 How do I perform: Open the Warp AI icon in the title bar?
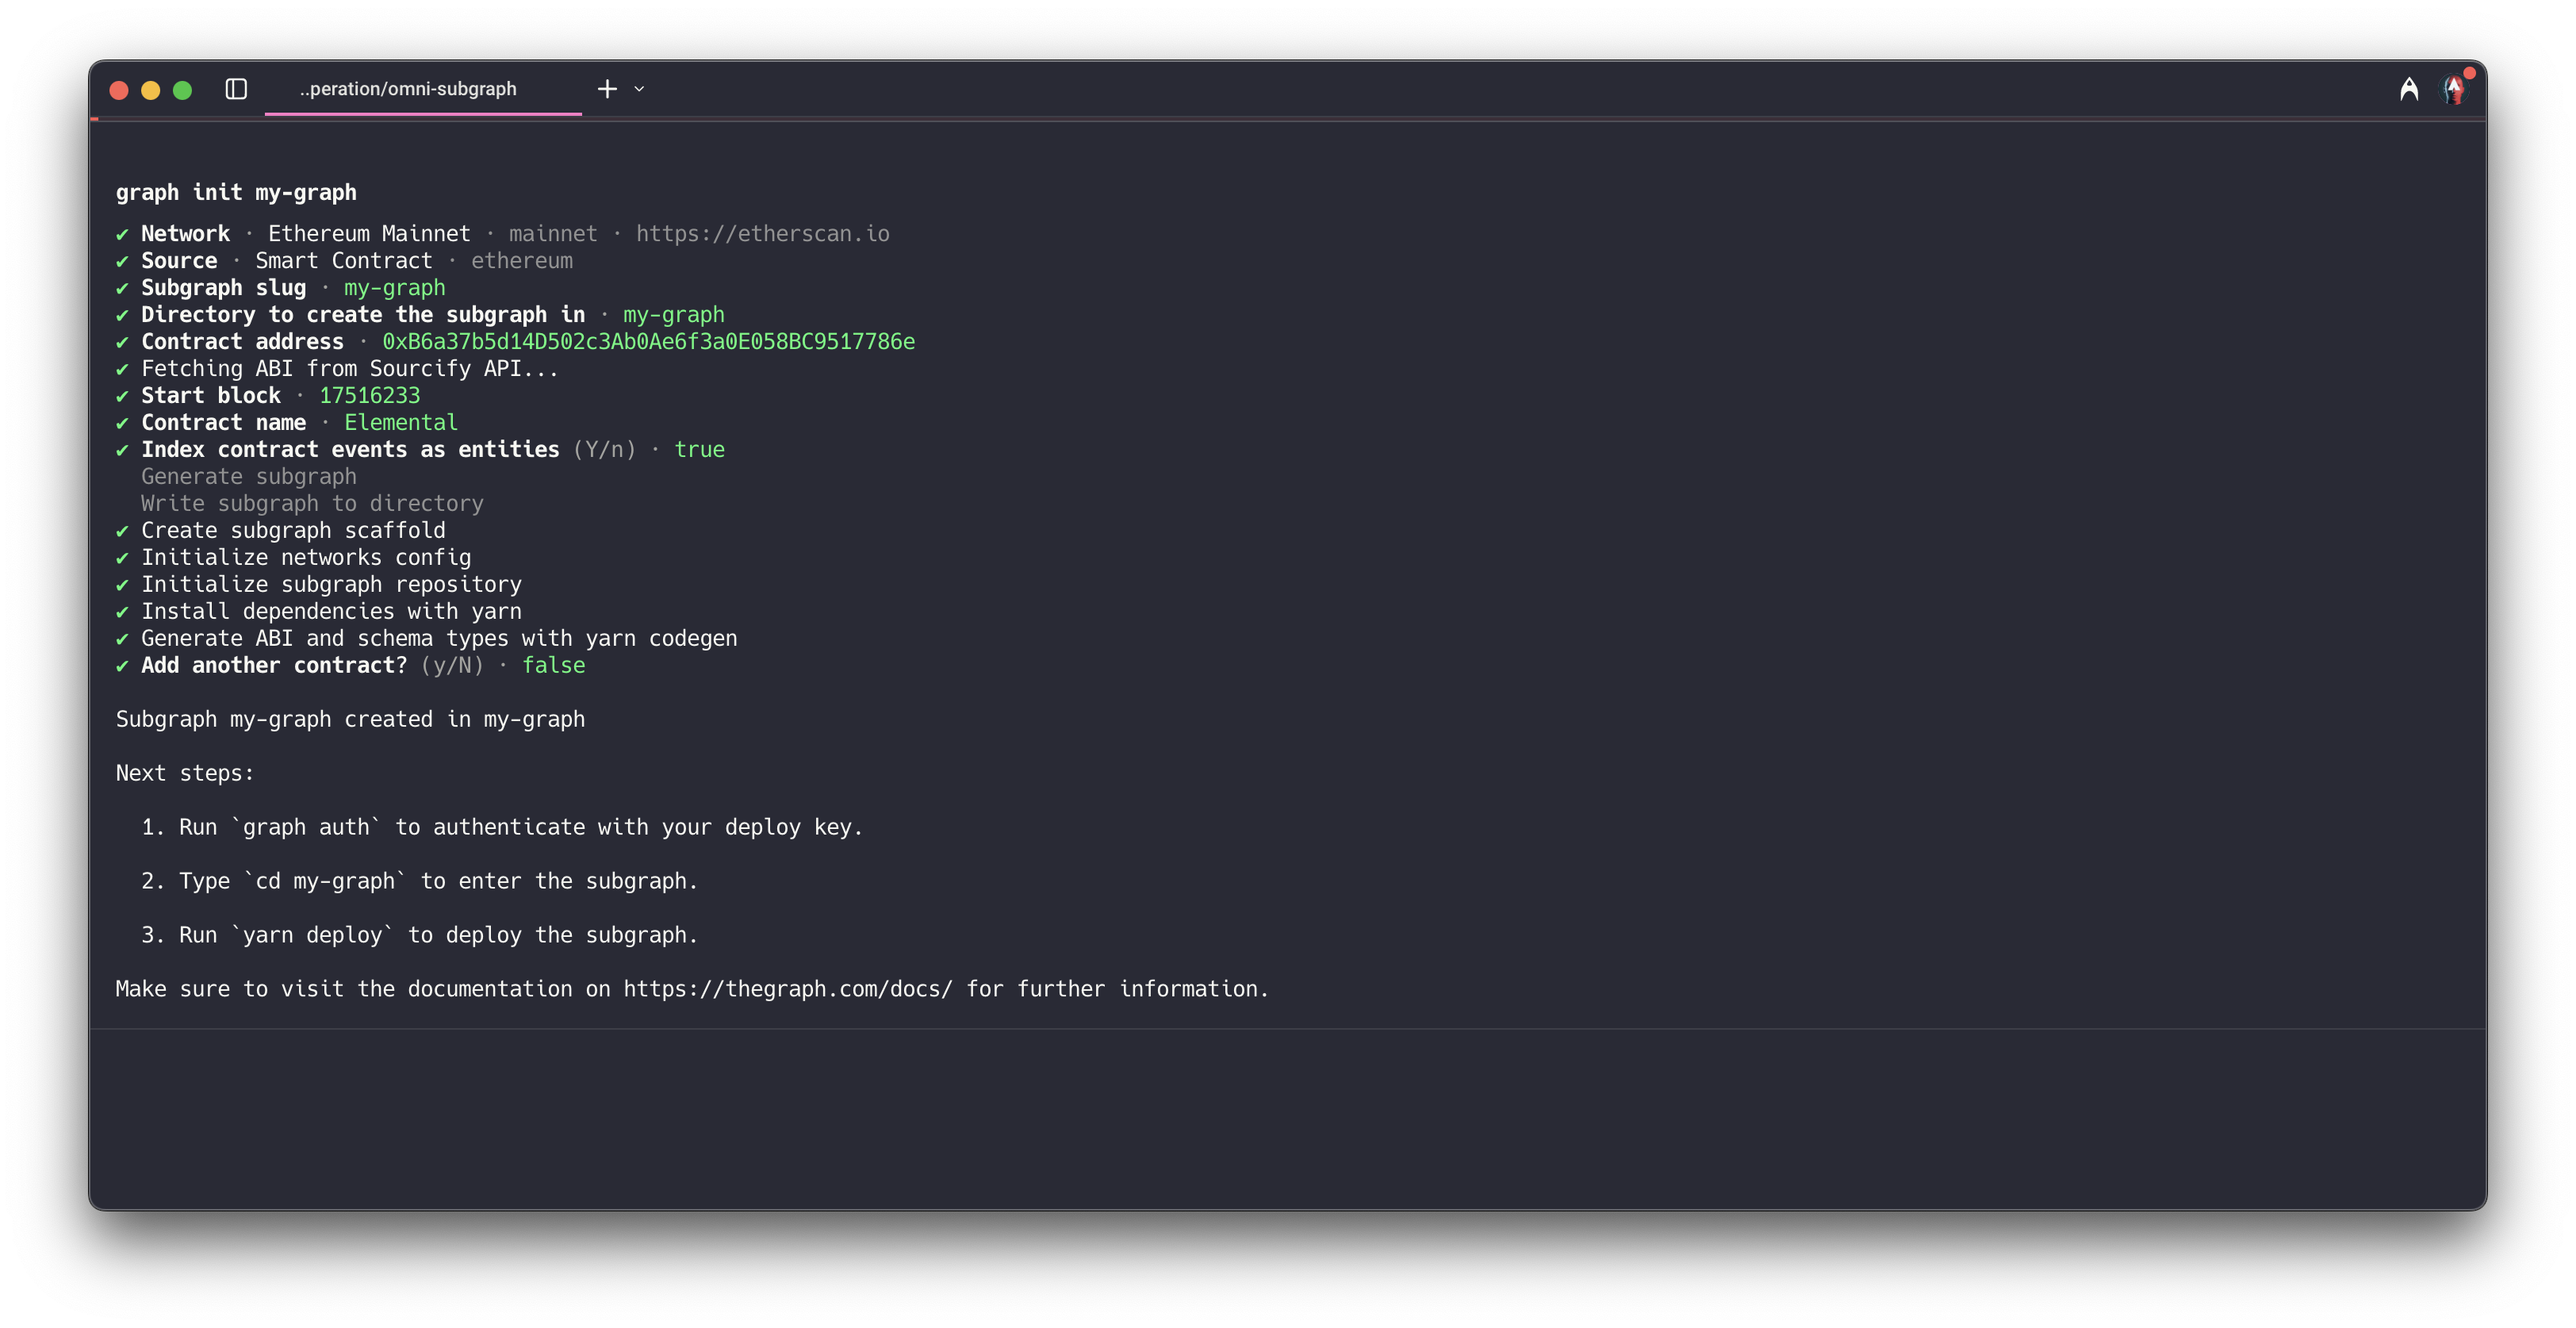[2410, 89]
